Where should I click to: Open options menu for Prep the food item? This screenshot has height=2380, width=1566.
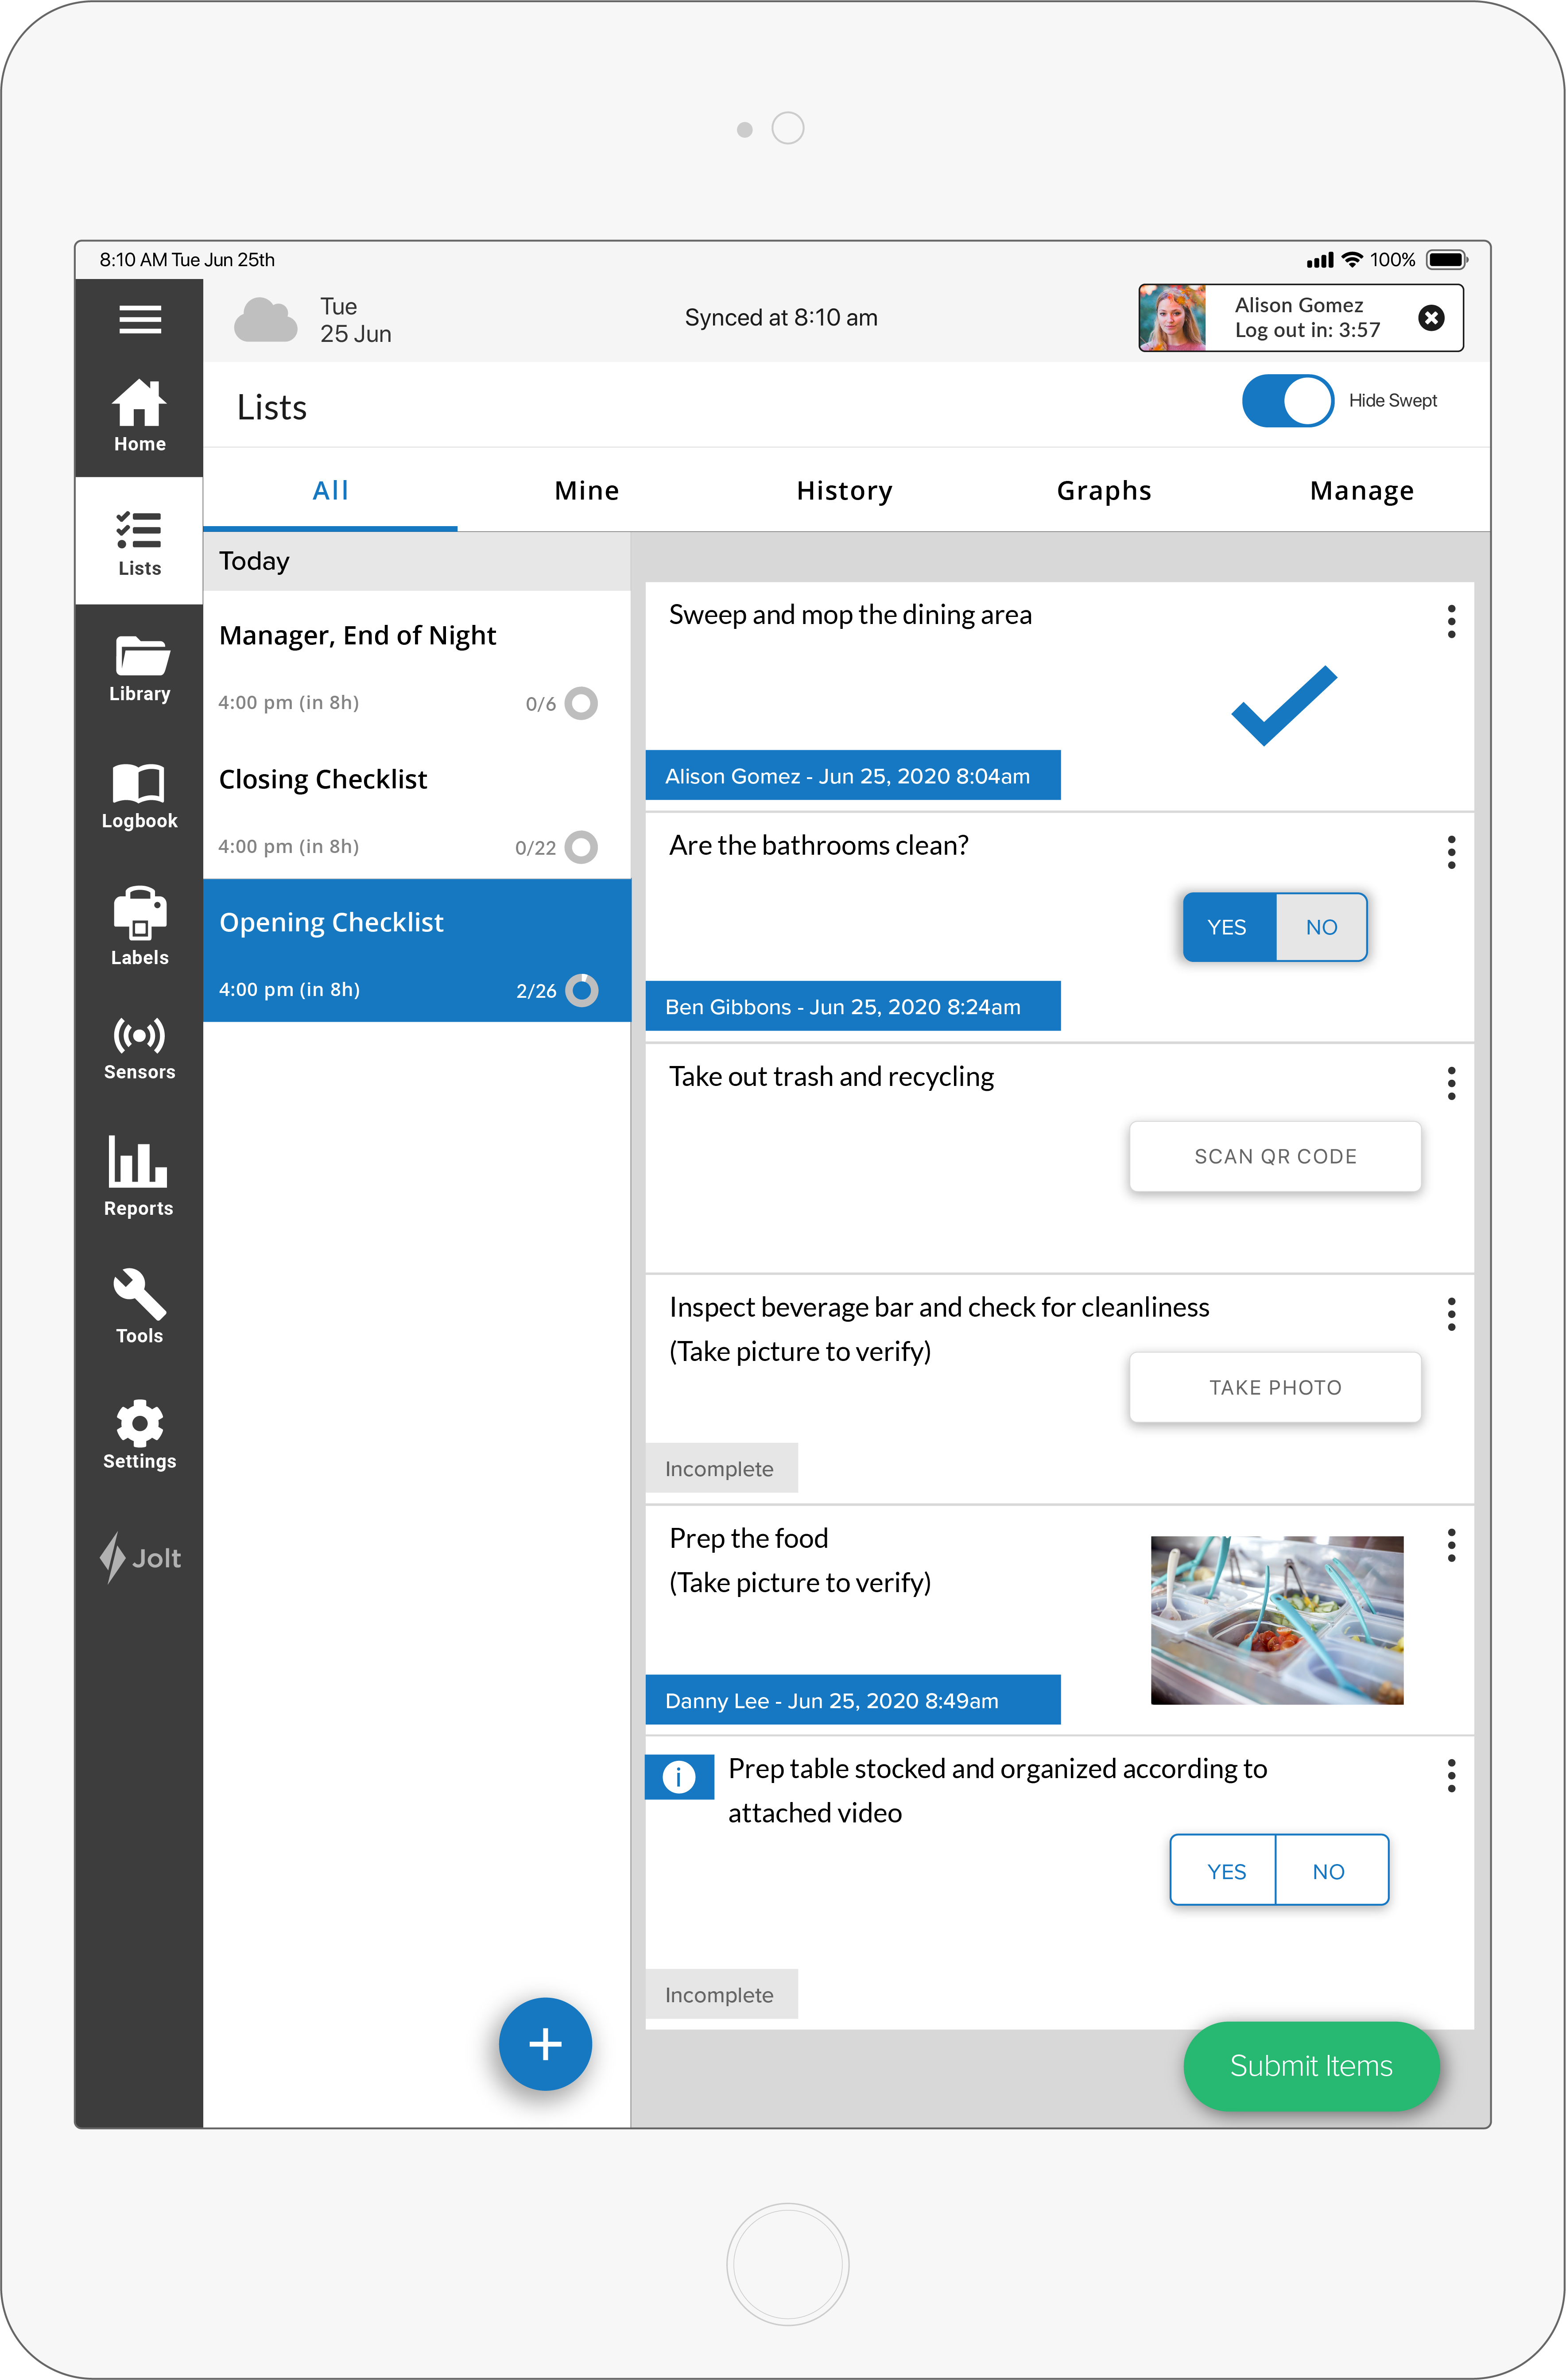tap(1450, 1545)
